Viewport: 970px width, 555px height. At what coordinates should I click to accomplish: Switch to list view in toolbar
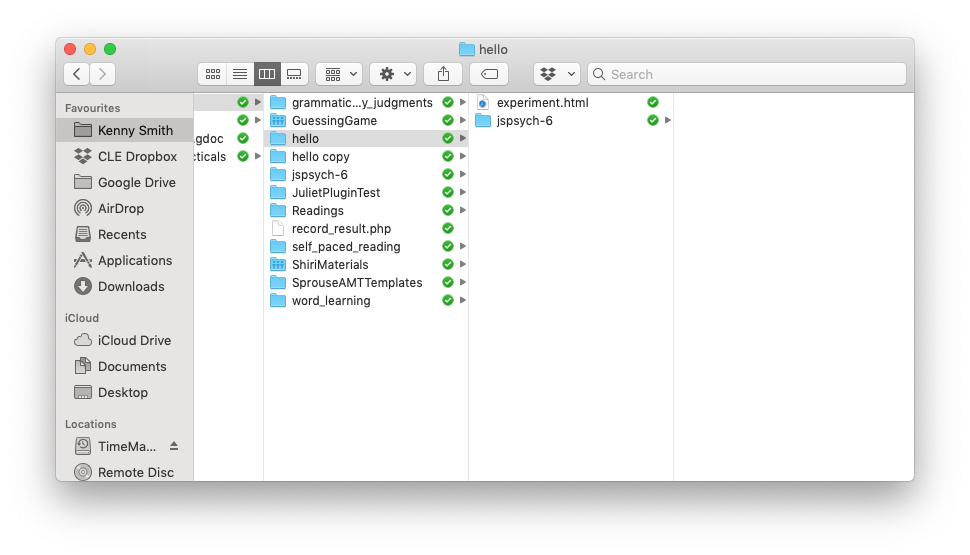click(x=239, y=74)
